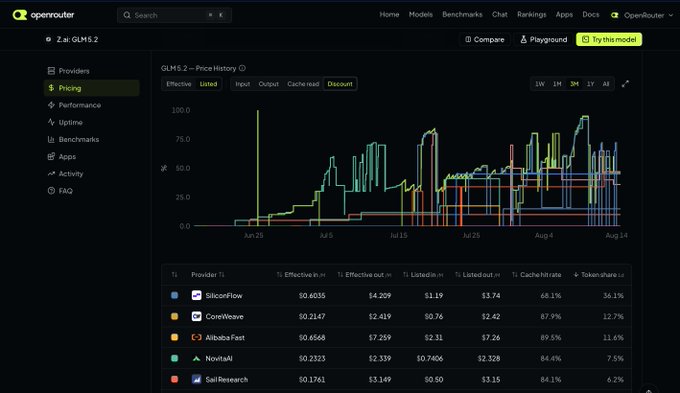Switch chart to Cache read pricing
The image size is (680, 393).
[x=303, y=84]
